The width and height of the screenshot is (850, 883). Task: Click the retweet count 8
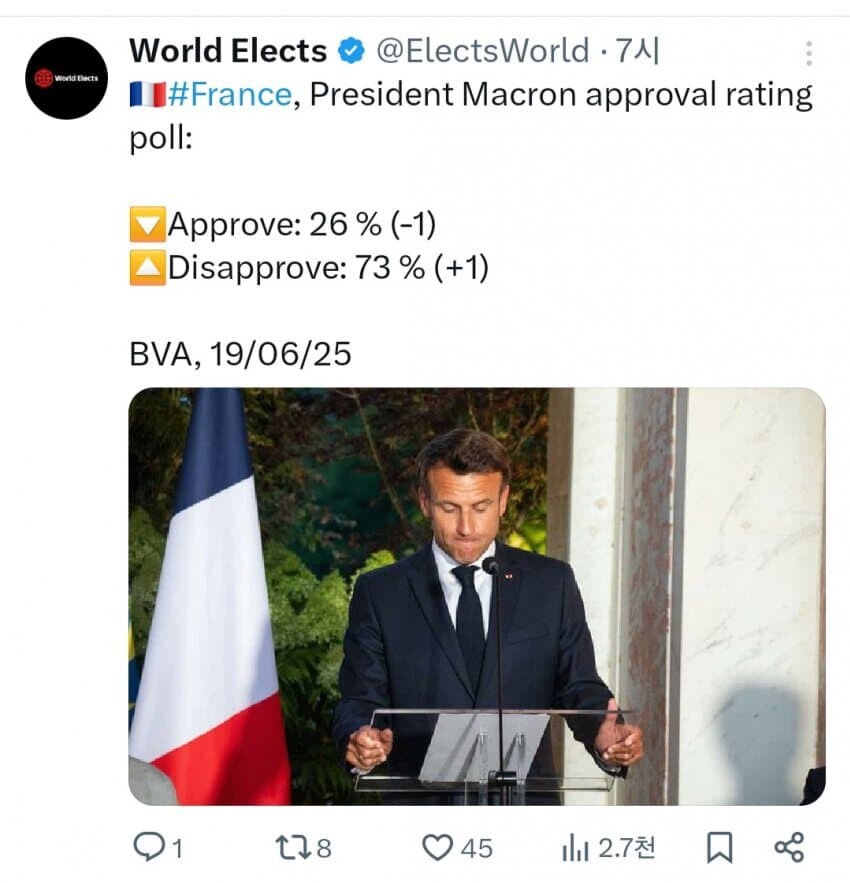coord(323,848)
